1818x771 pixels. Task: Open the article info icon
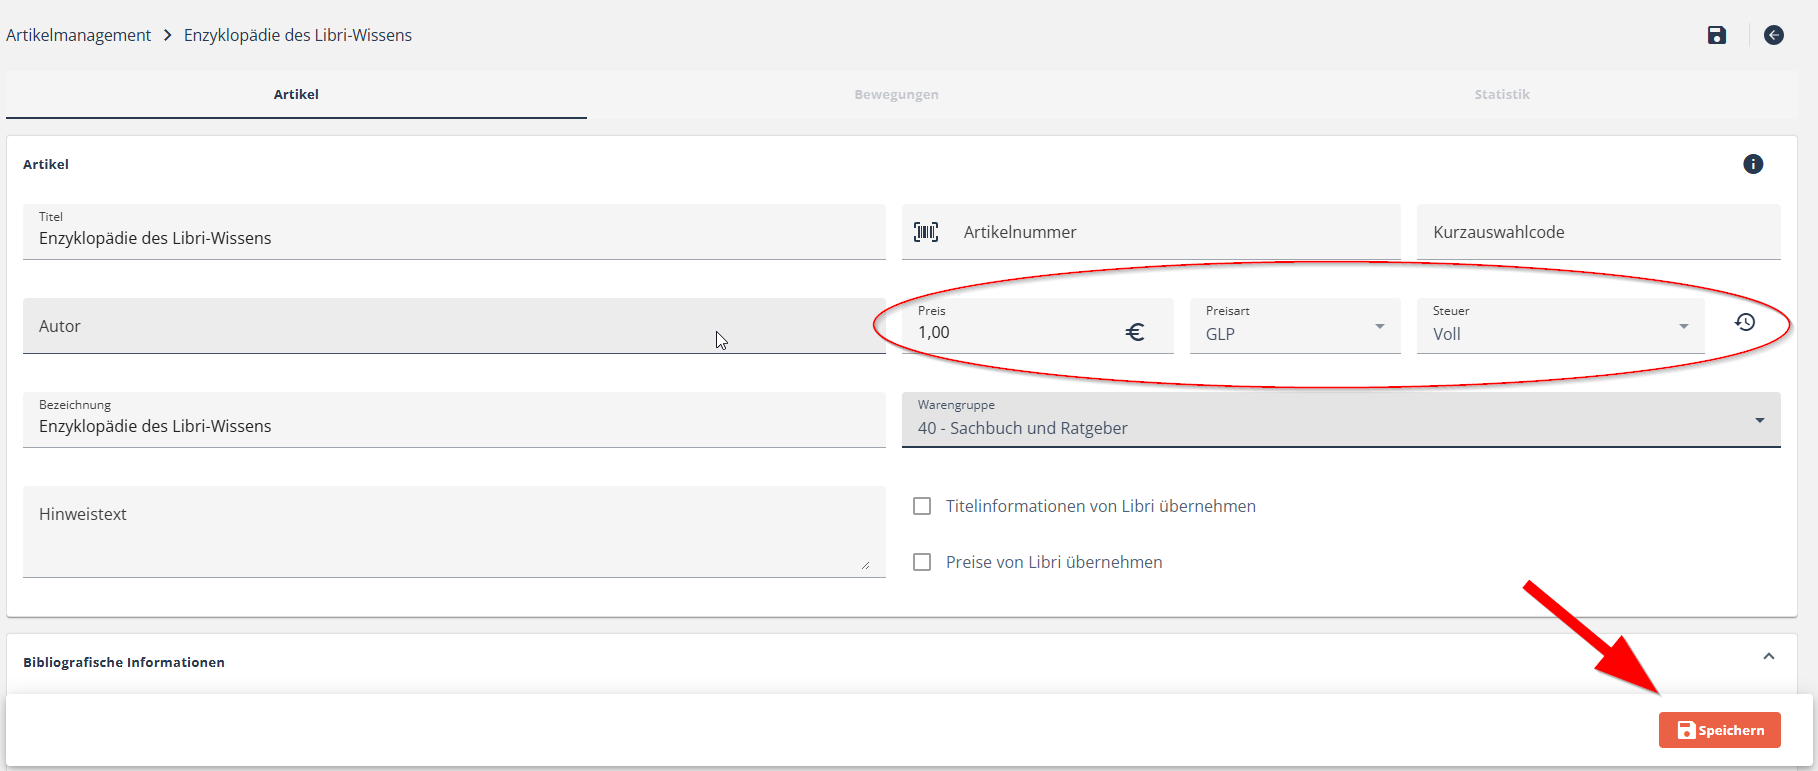[x=1753, y=164]
